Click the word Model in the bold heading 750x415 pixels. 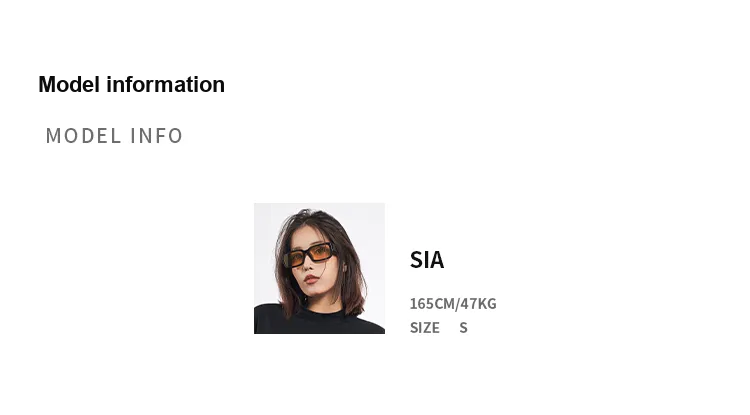coord(69,85)
